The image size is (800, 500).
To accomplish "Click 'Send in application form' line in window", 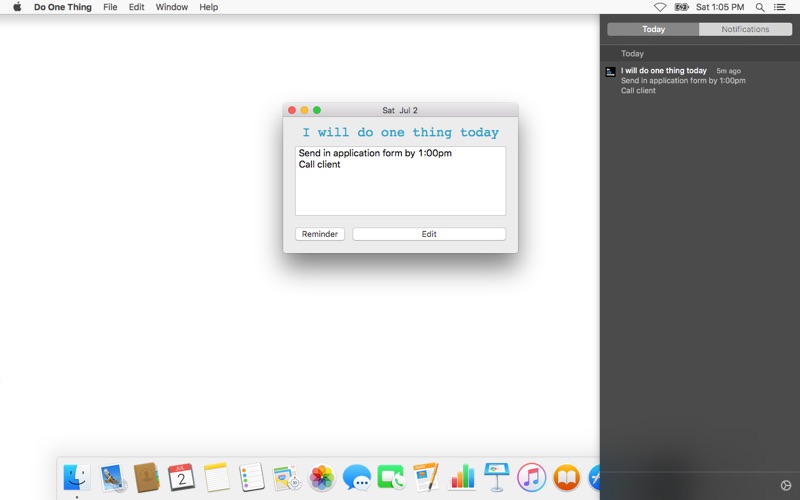I will coord(375,153).
